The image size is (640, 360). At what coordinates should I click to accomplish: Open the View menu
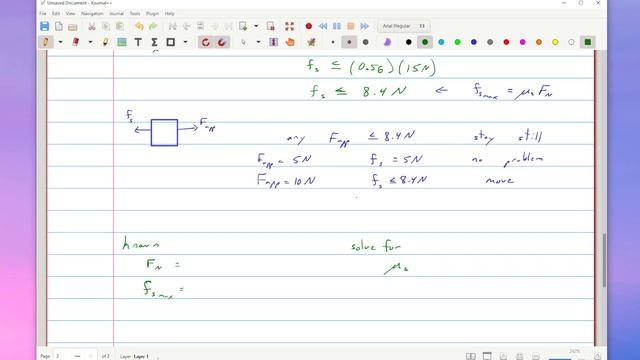click(70, 13)
